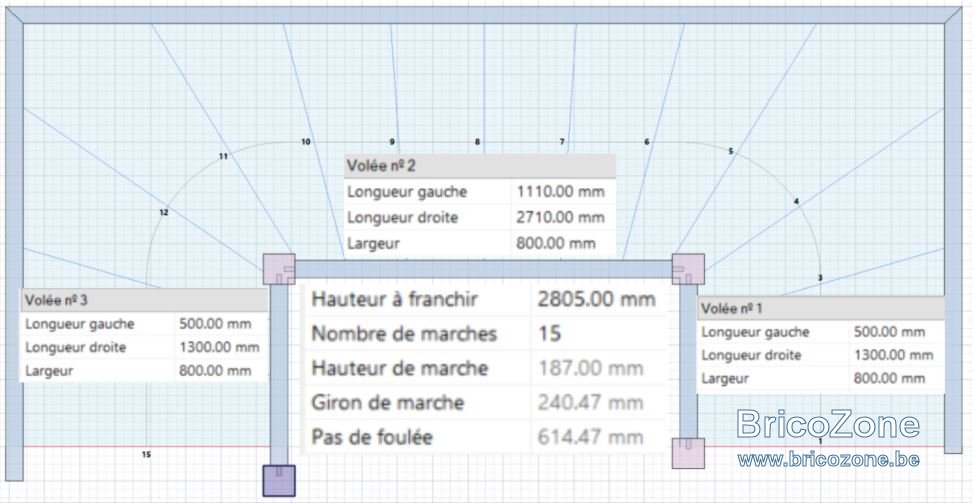This screenshot has width=973, height=503.
Task: Select step number 5 on curve
Action: point(730,151)
